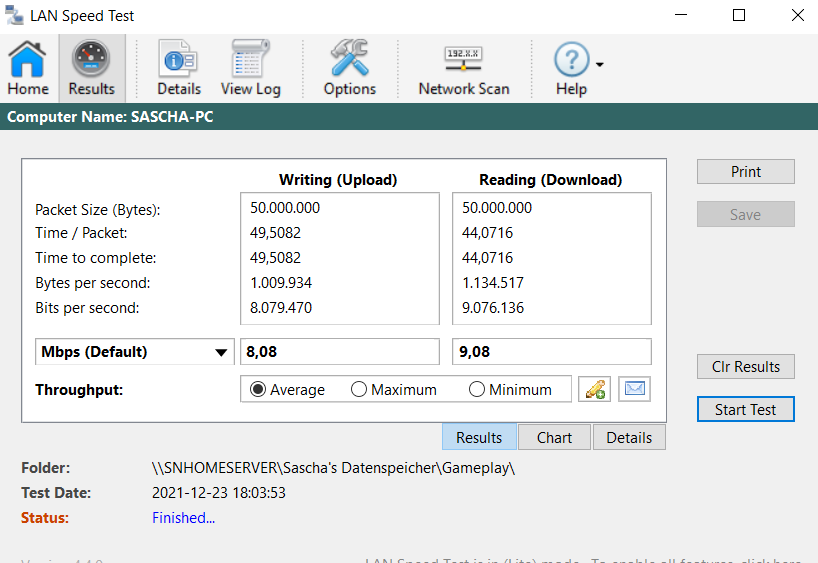Click upload bits per second 8.079.470
The width and height of the screenshot is (818, 563).
(x=281, y=308)
